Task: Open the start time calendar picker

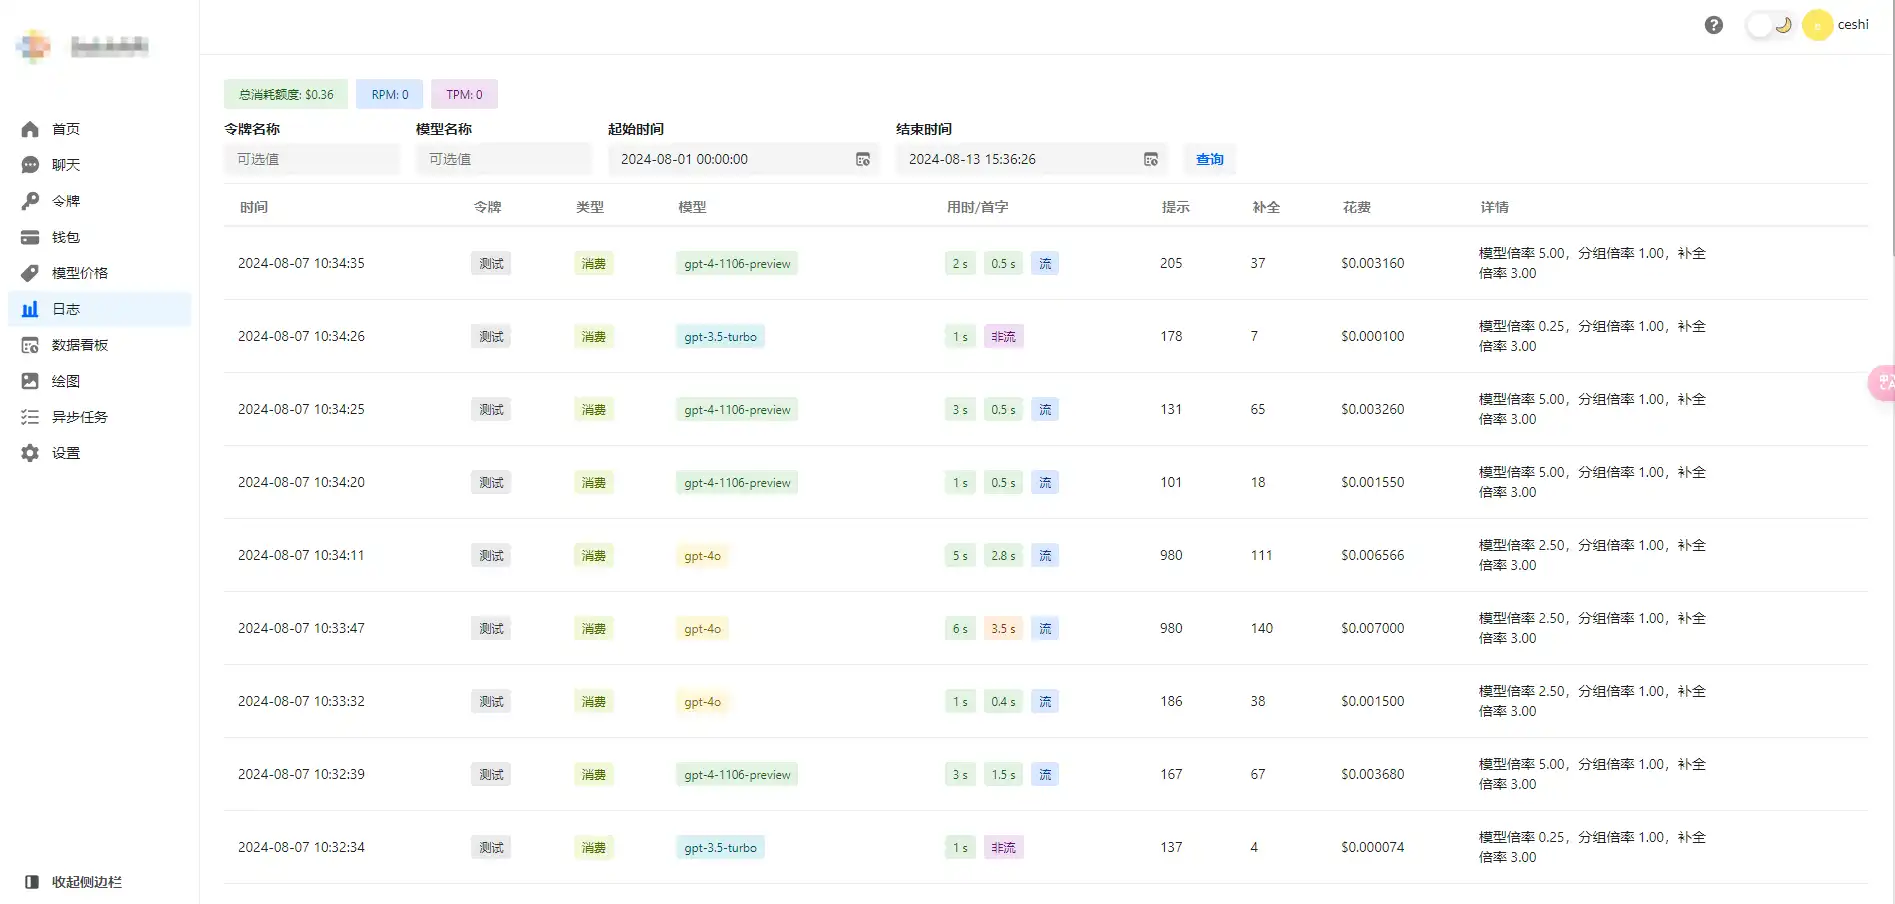Action: (x=862, y=159)
